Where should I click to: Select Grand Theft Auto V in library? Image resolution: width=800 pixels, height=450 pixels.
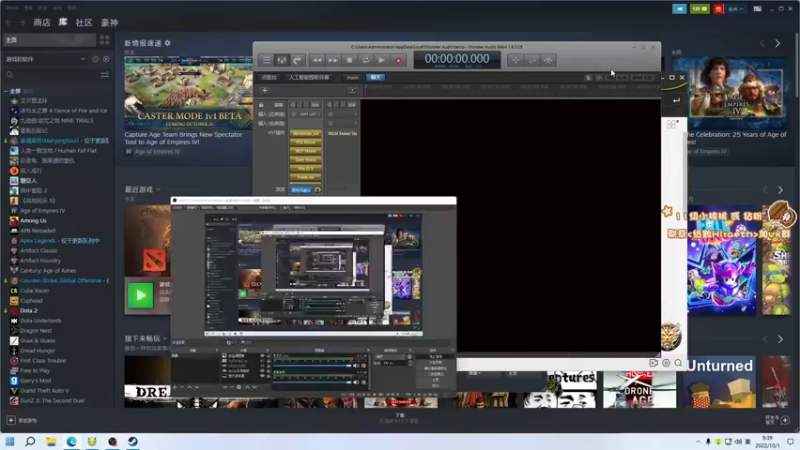click(x=44, y=390)
